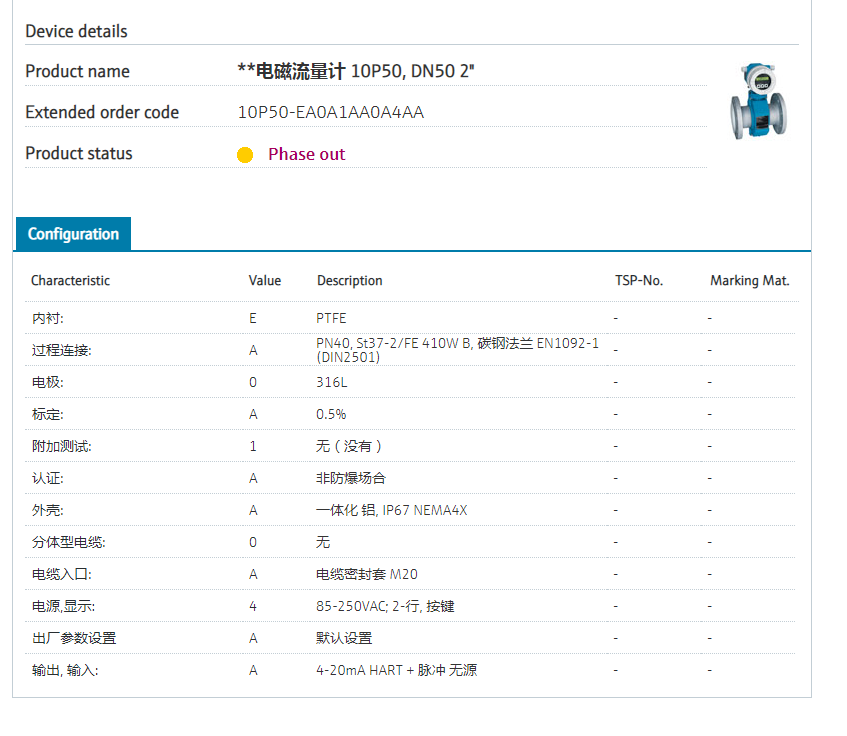
Task: Select the extended order code 10P50-EA0A1AA0A4AA
Action: click(331, 112)
